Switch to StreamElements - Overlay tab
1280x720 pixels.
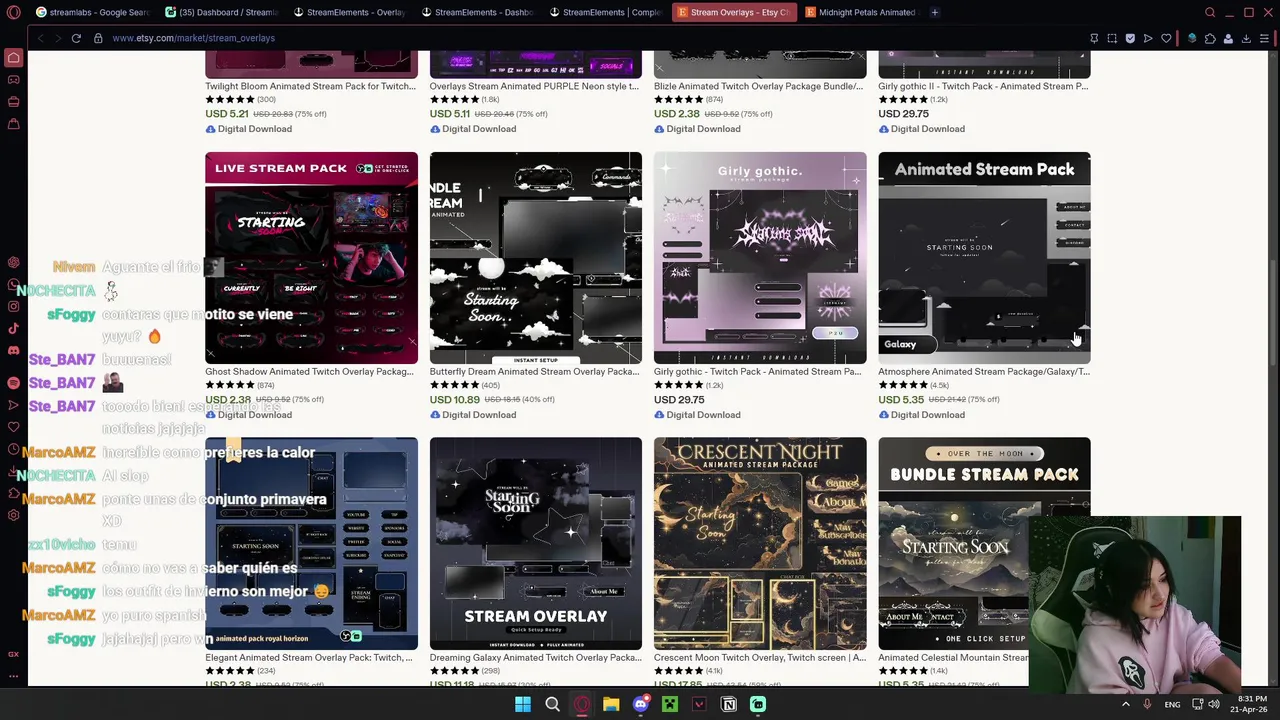349,12
